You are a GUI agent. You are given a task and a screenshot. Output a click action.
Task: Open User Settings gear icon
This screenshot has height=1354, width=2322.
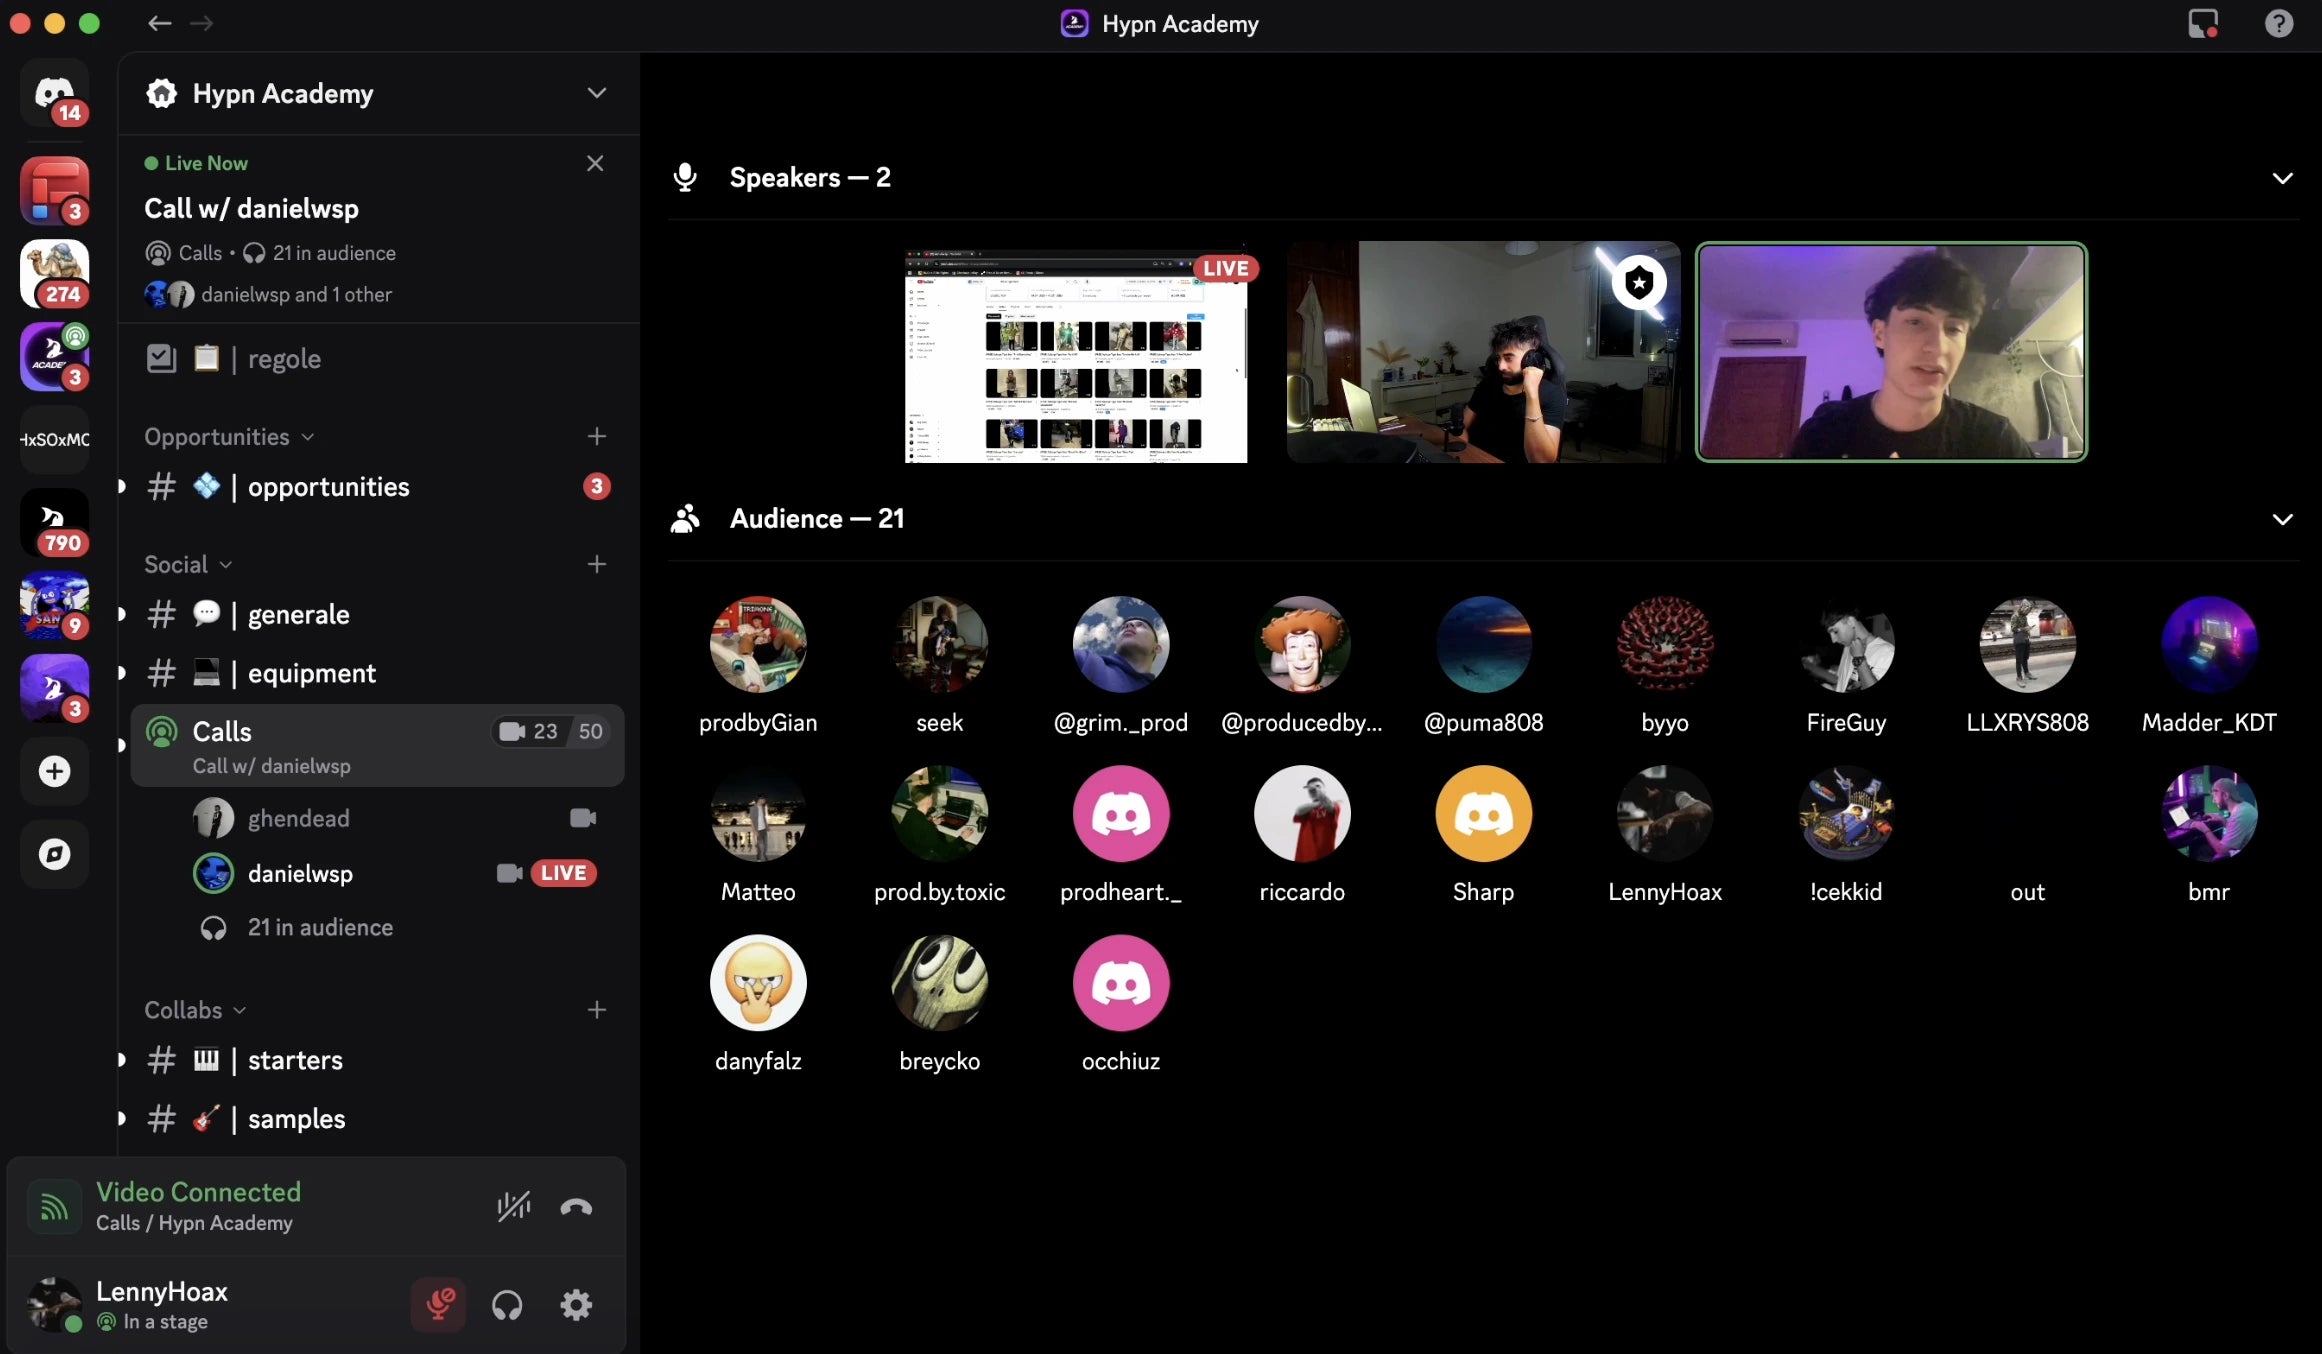[x=576, y=1305]
